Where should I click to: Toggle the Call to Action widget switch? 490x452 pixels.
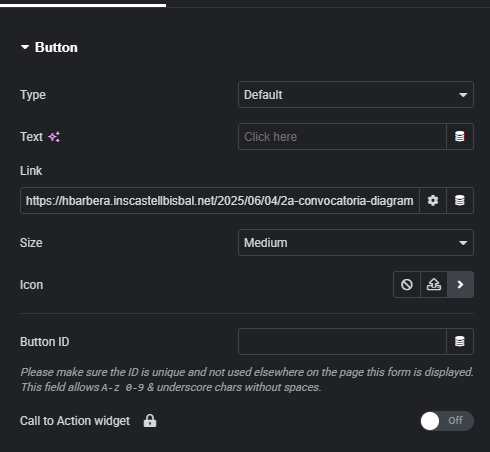[447, 421]
